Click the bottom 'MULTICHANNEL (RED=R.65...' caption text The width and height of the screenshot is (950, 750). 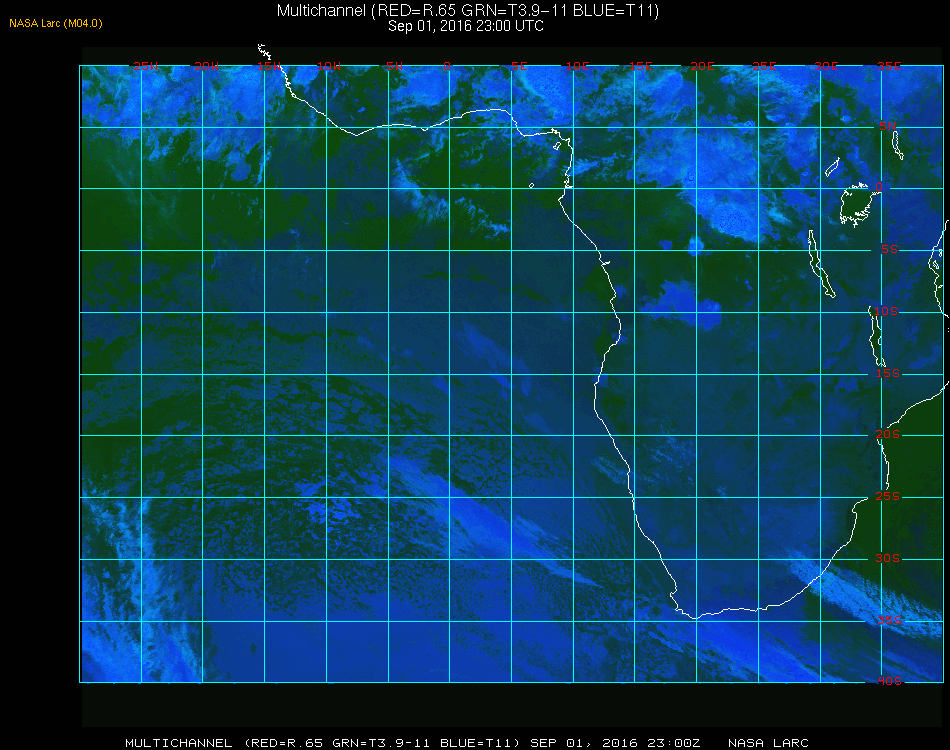click(322, 743)
